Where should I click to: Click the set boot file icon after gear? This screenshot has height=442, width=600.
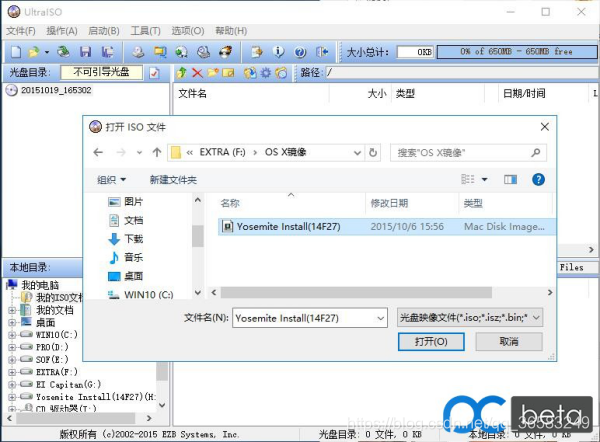pos(281,72)
